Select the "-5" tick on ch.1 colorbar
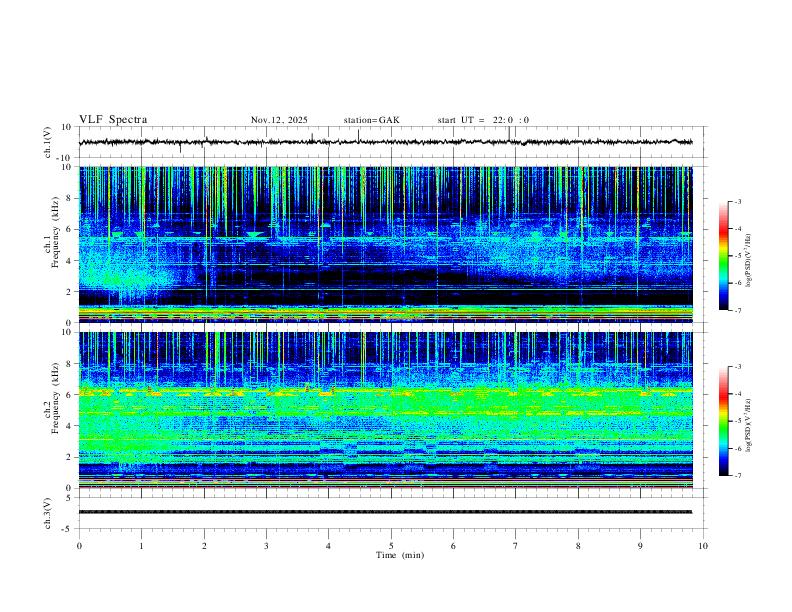Screen dimensions: 792x612 click(x=738, y=256)
